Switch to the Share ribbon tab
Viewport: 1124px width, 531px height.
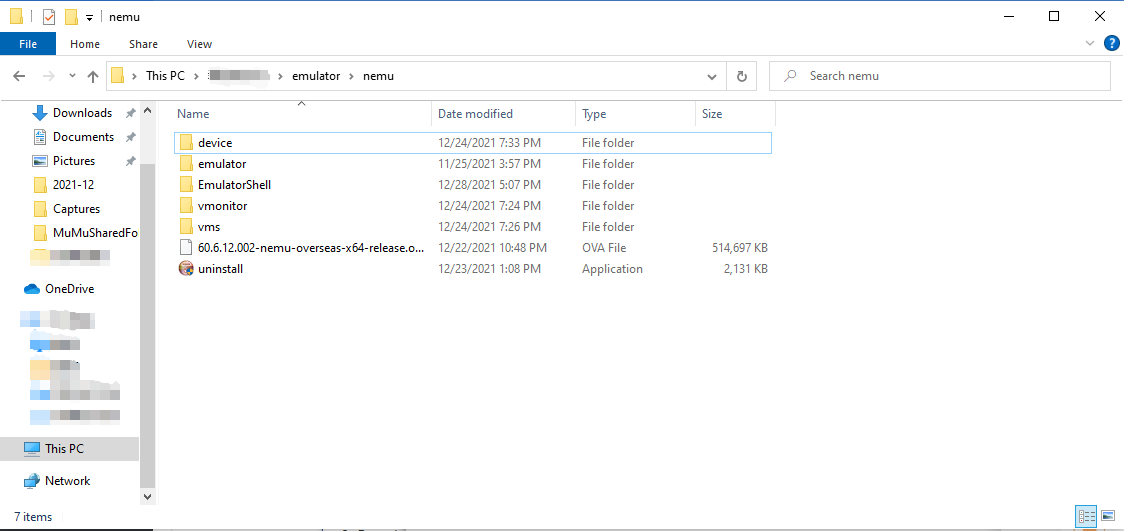[143, 44]
